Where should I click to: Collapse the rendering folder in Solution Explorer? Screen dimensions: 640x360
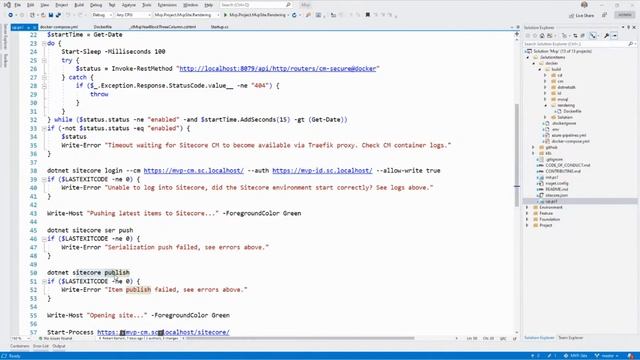(546, 105)
